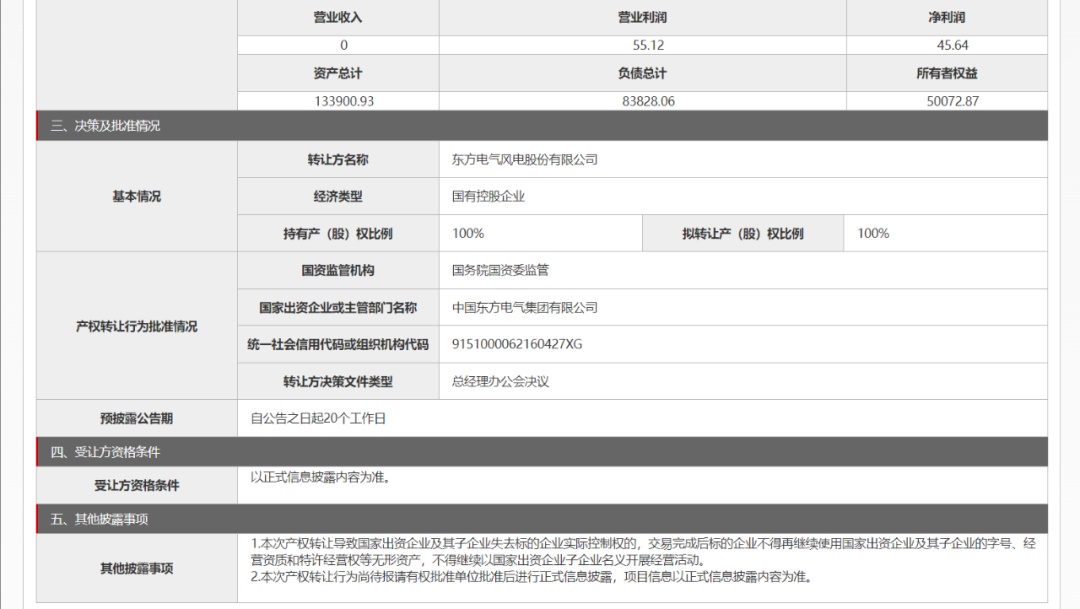Click the 四、受让方资格条件 section header bar
This screenshot has height=609, width=1080.
[105, 452]
